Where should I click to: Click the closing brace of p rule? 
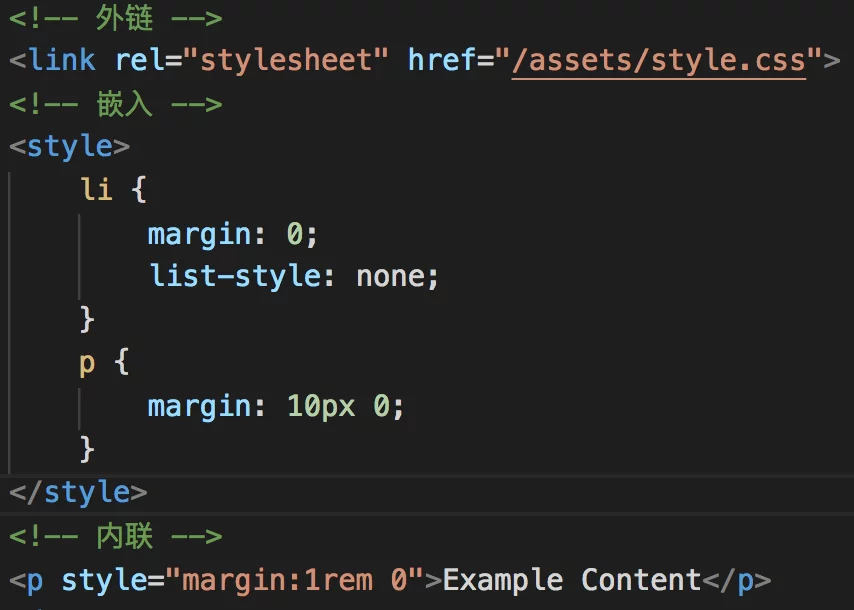click(88, 447)
